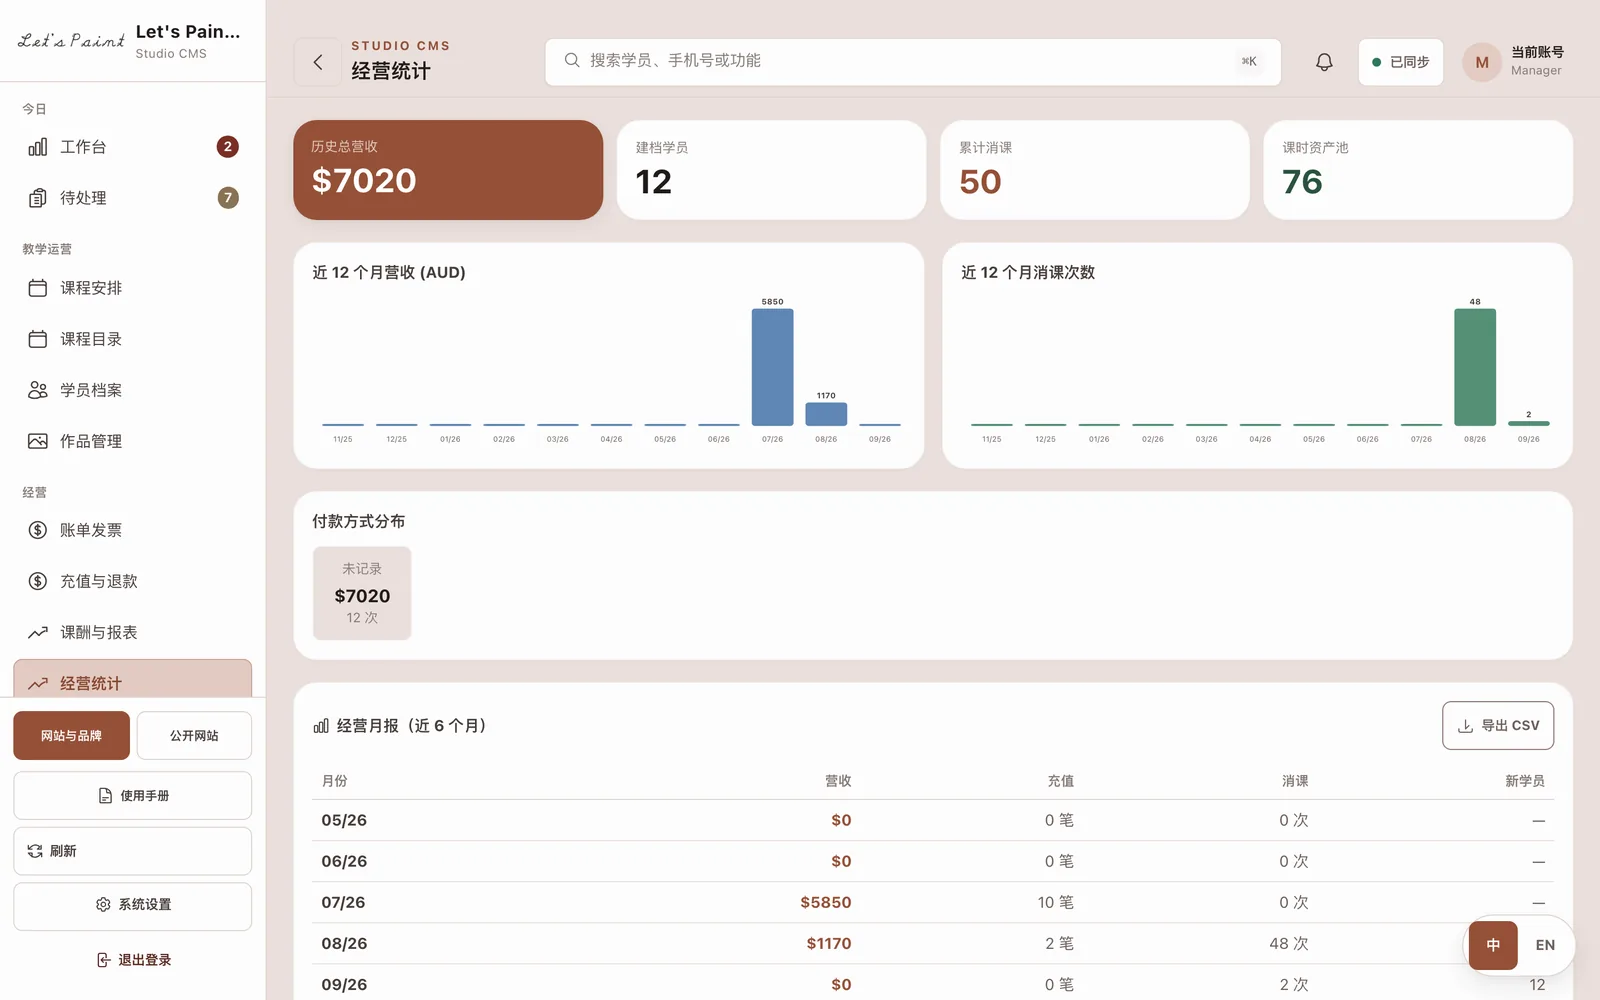Click the 学员档案 people icon

[38, 390]
